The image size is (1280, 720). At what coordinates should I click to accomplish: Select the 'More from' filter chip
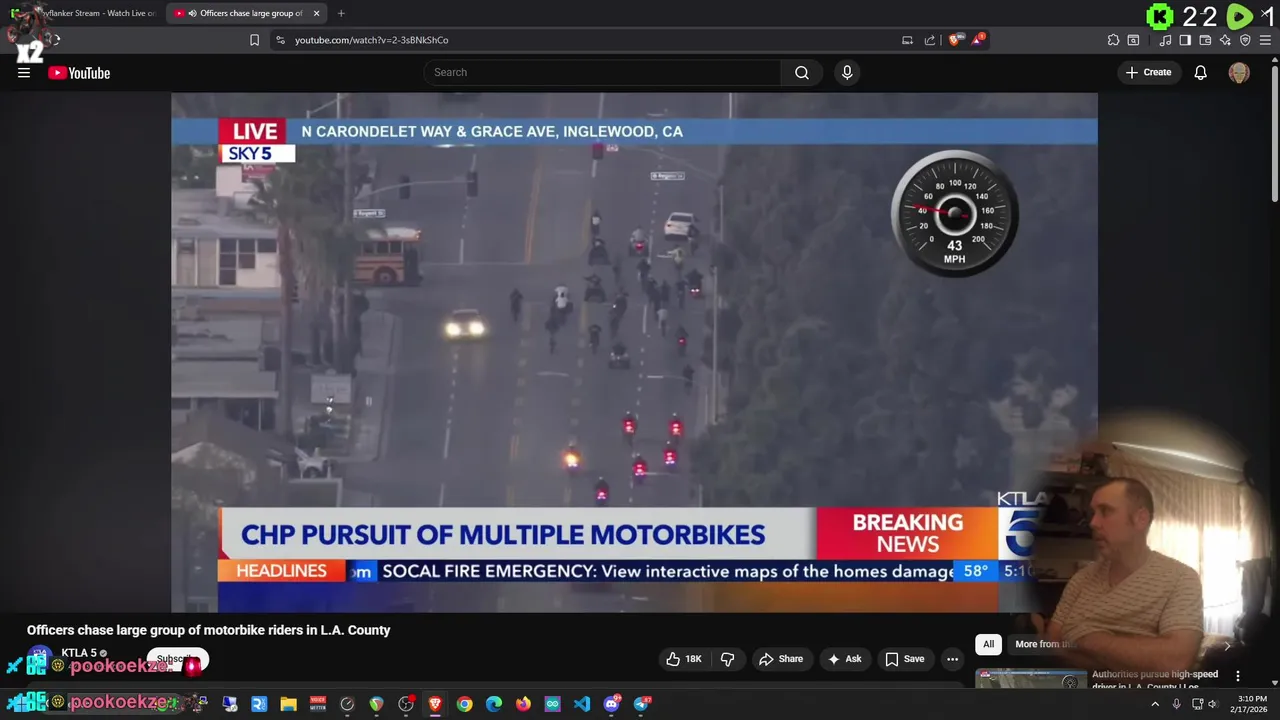1041,644
